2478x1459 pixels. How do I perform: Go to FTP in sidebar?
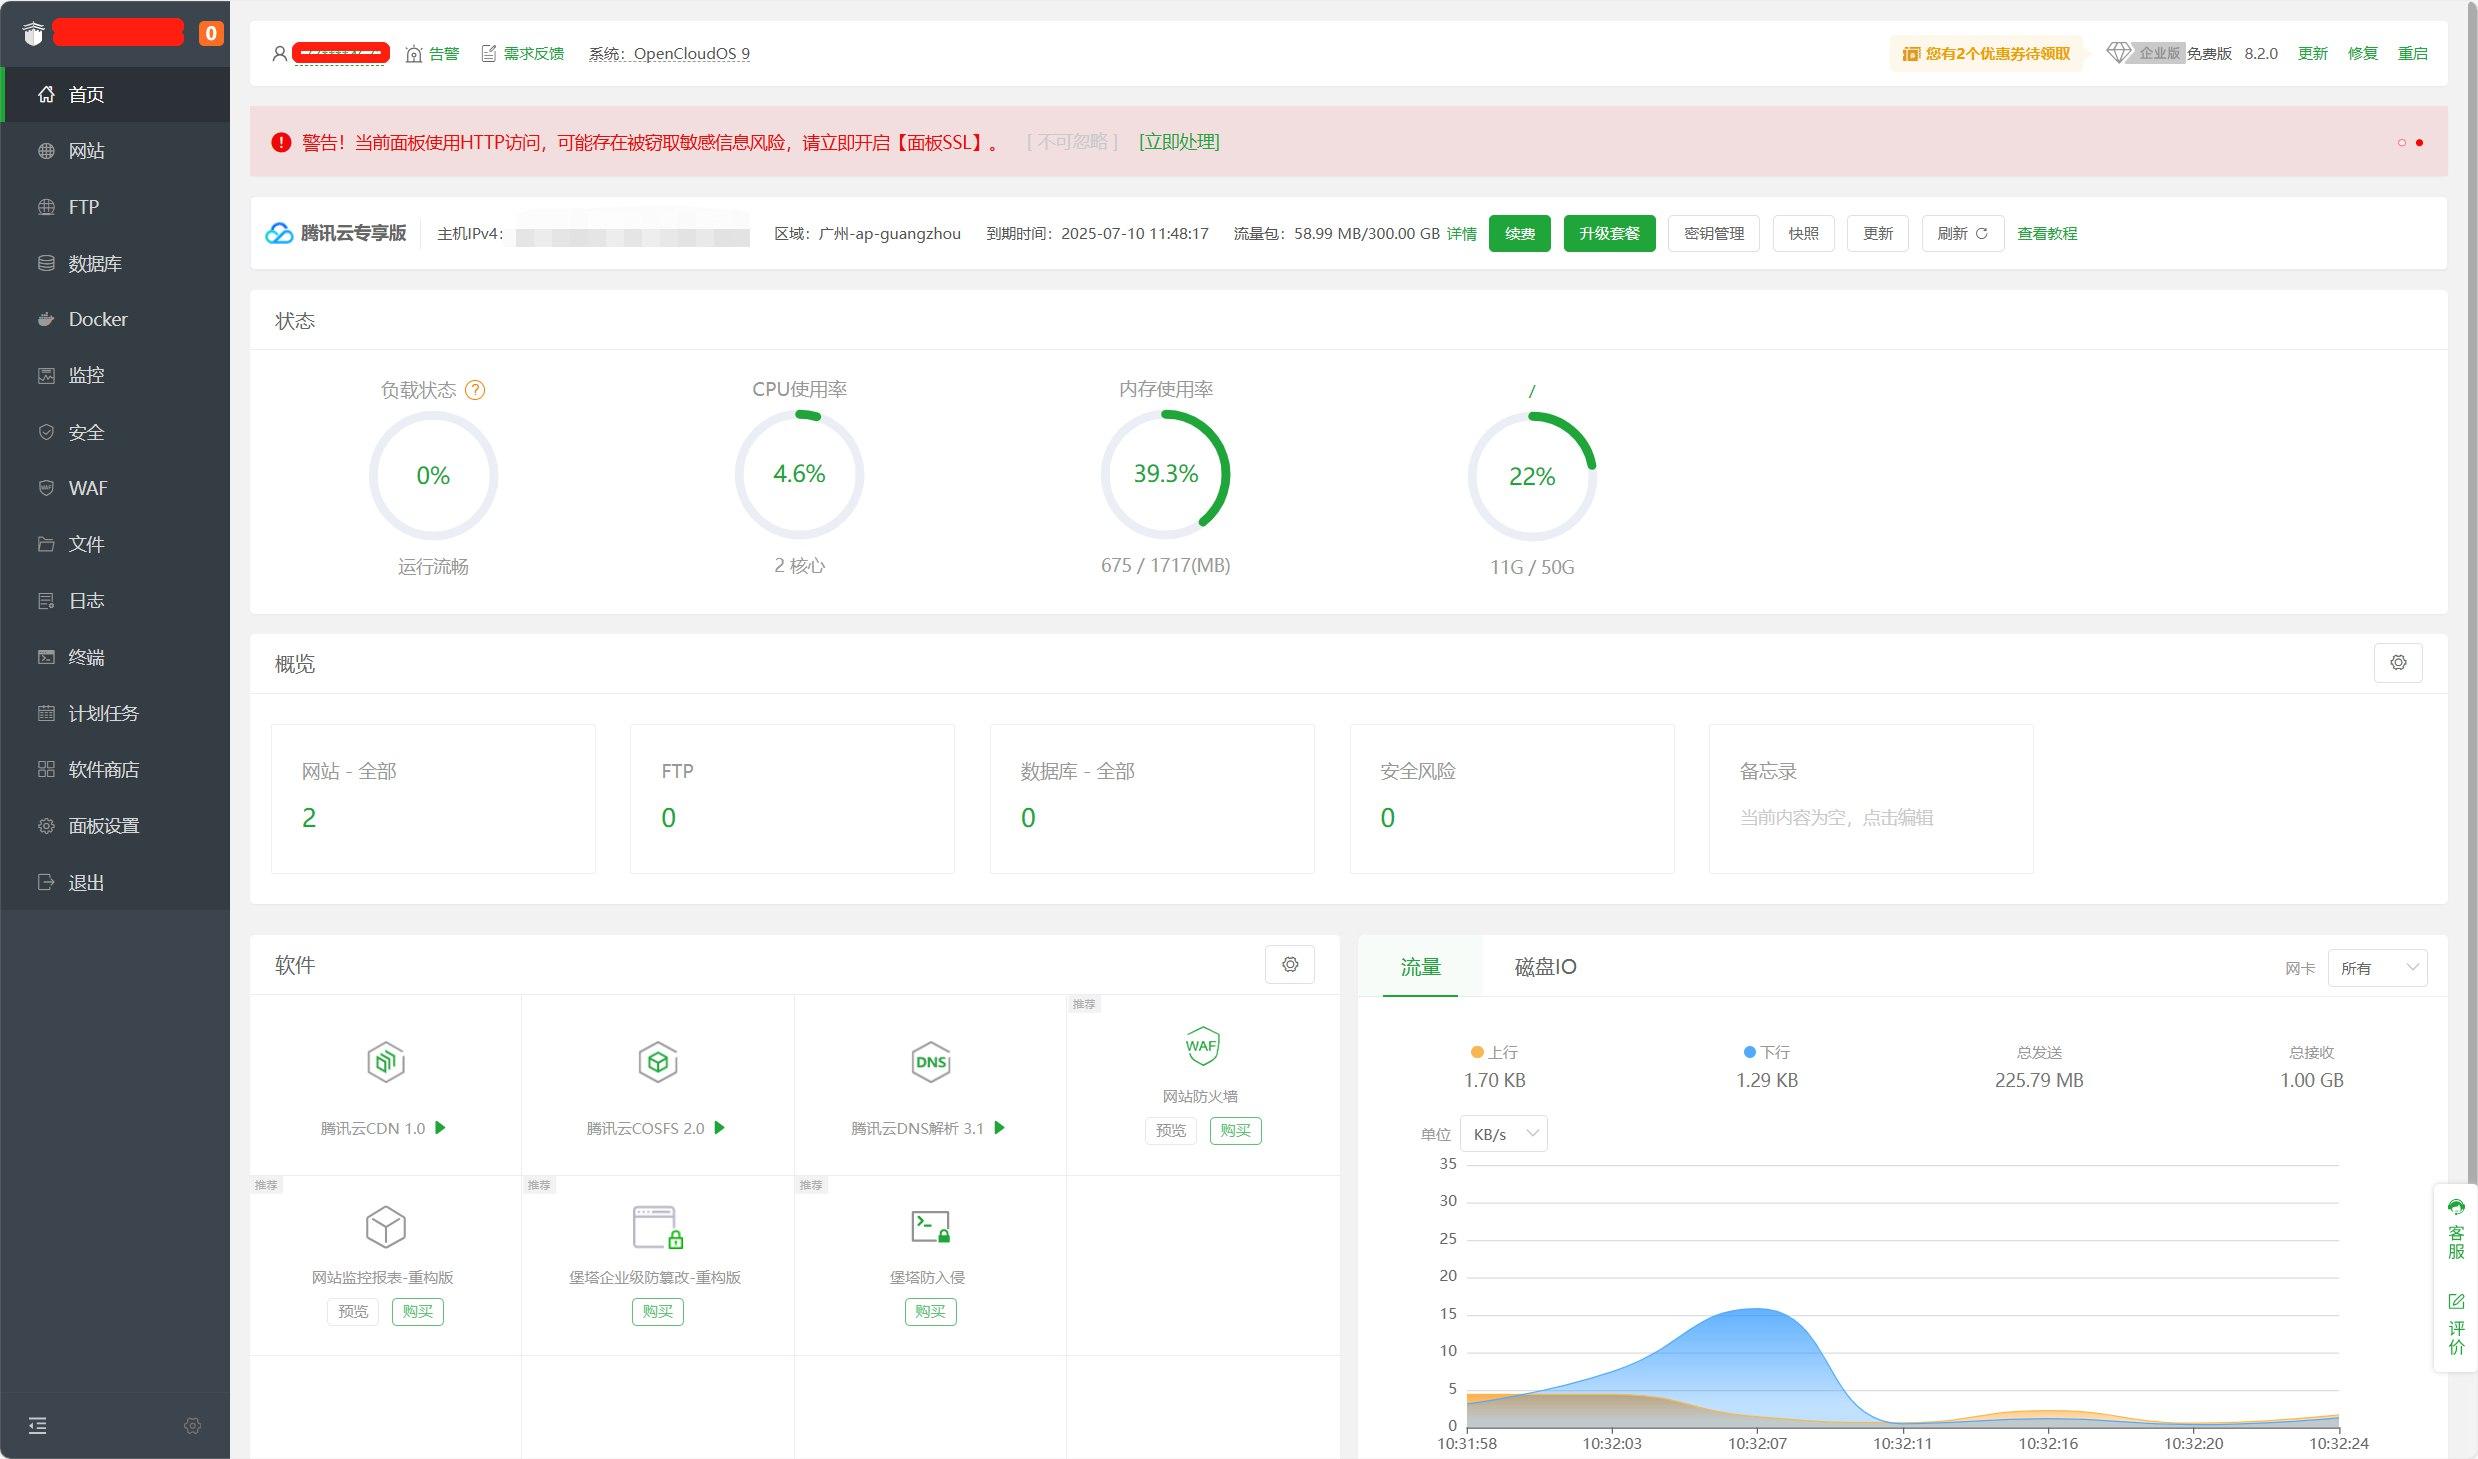tap(116, 207)
